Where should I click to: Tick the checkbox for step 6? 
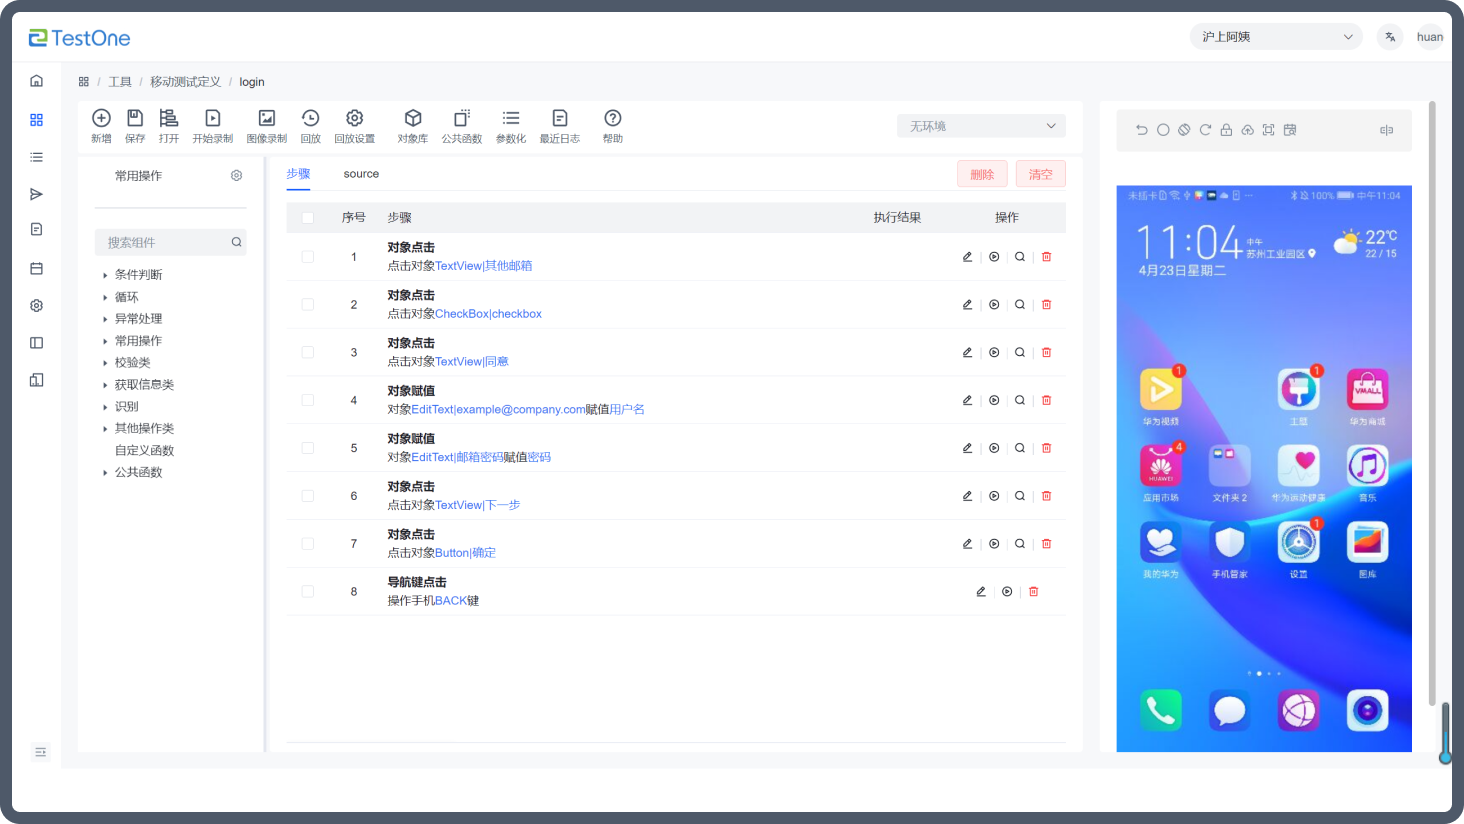coord(308,496)
